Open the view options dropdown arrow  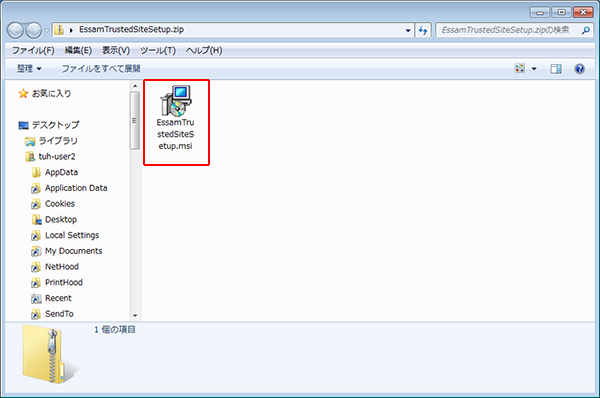pyautogui.click(x=534, y=69)
